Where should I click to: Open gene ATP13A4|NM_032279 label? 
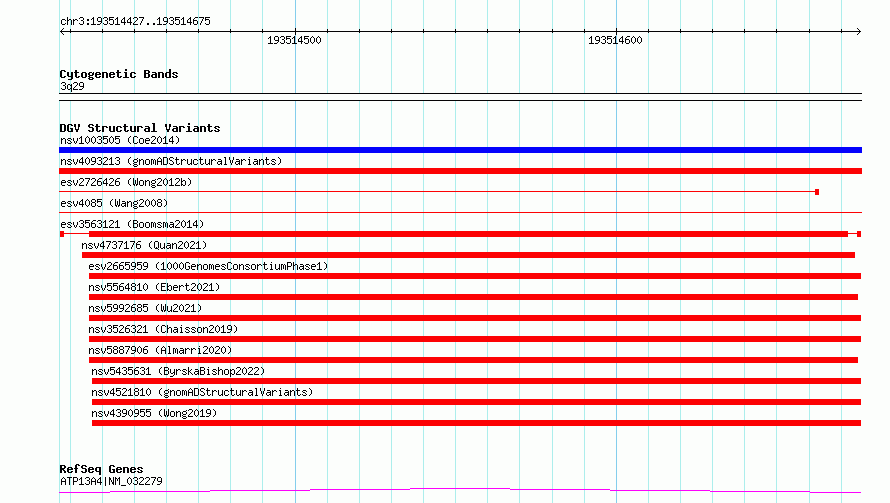pyautogui.click(x=111, y=481)
